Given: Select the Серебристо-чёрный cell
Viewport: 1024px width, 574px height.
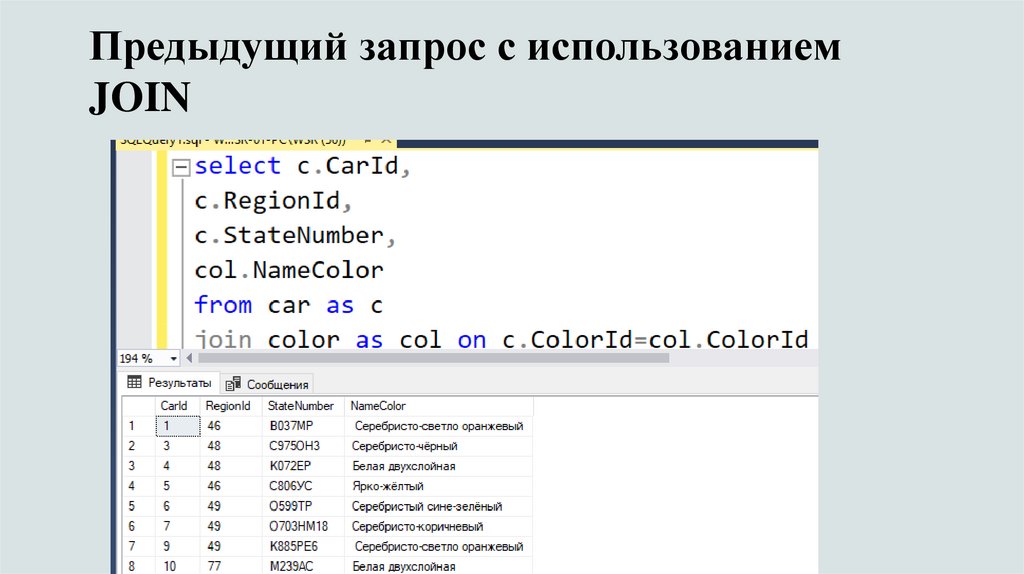Looking at the screenshot, I should (x=438, y=446).
